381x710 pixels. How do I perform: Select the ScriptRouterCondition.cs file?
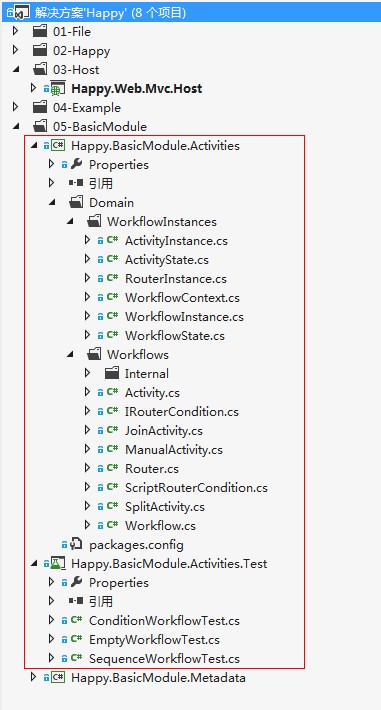click(x=196, y=488)
